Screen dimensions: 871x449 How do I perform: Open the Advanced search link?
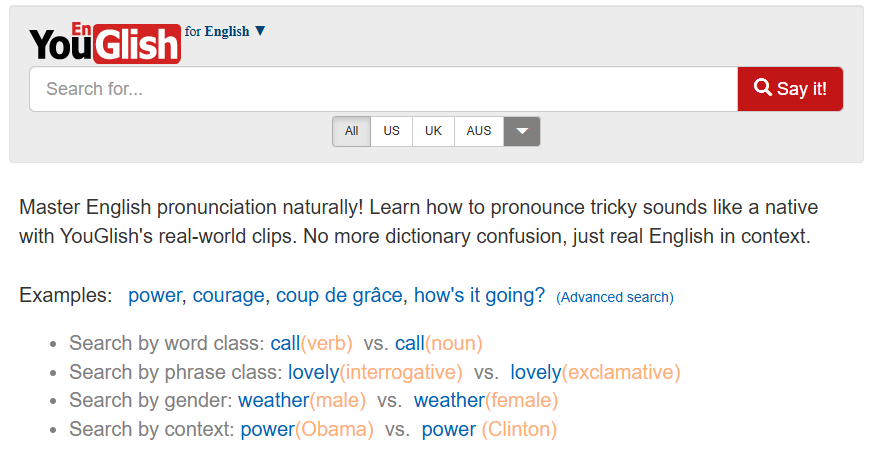[615, 297]
